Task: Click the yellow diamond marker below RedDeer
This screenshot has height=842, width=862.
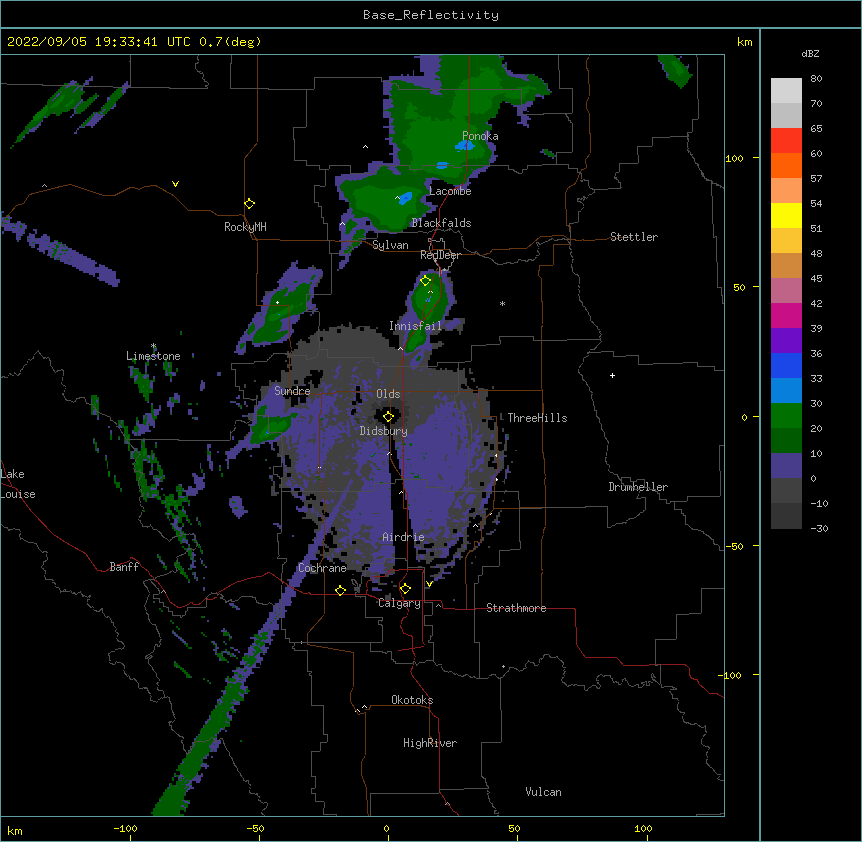Action: point(426,281)
